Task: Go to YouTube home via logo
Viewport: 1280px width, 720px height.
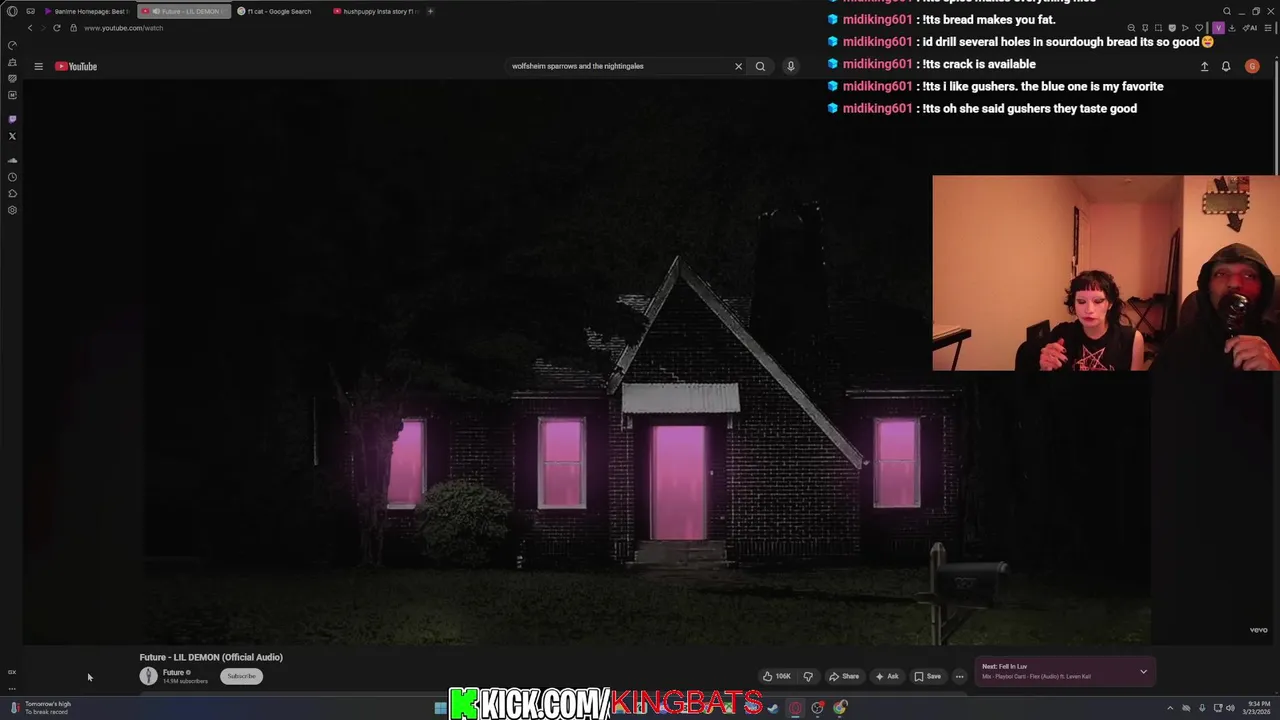Action: [x=76, y=66]
